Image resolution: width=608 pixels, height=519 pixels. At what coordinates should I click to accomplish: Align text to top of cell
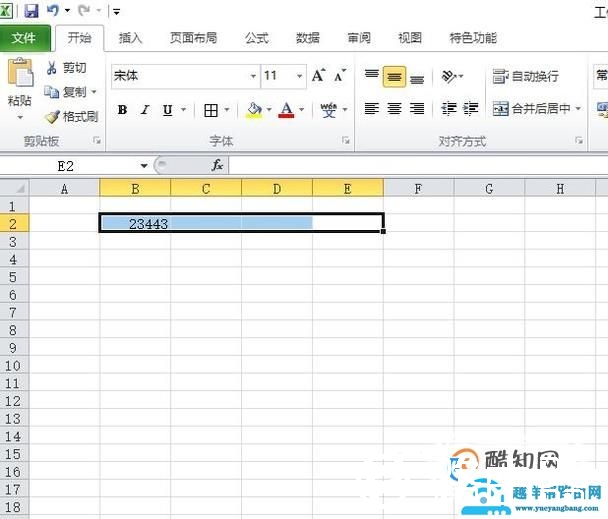click(371, 75)
